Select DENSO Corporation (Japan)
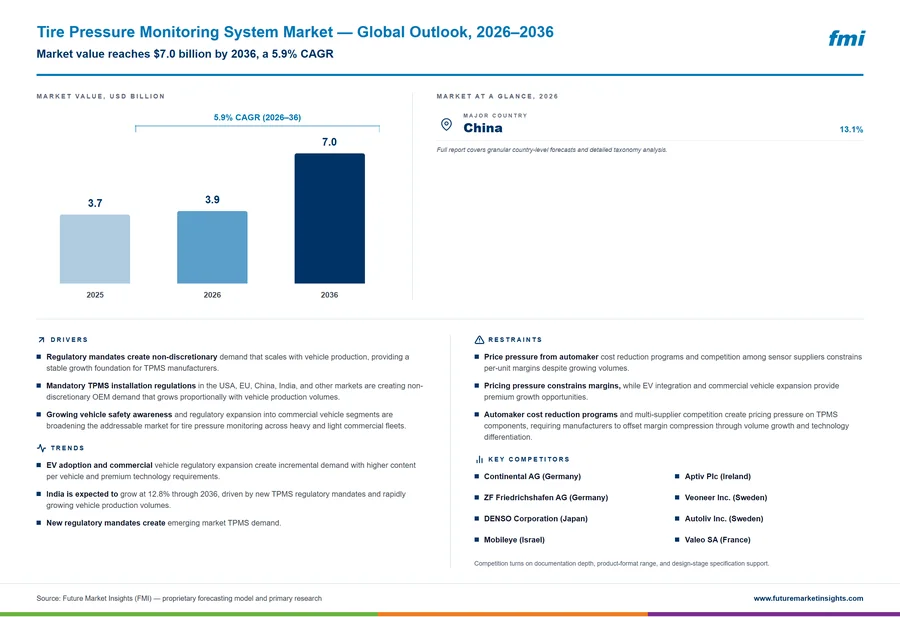Screen dimensions: 900x617 pyautogui.click(x=536, y=518)
